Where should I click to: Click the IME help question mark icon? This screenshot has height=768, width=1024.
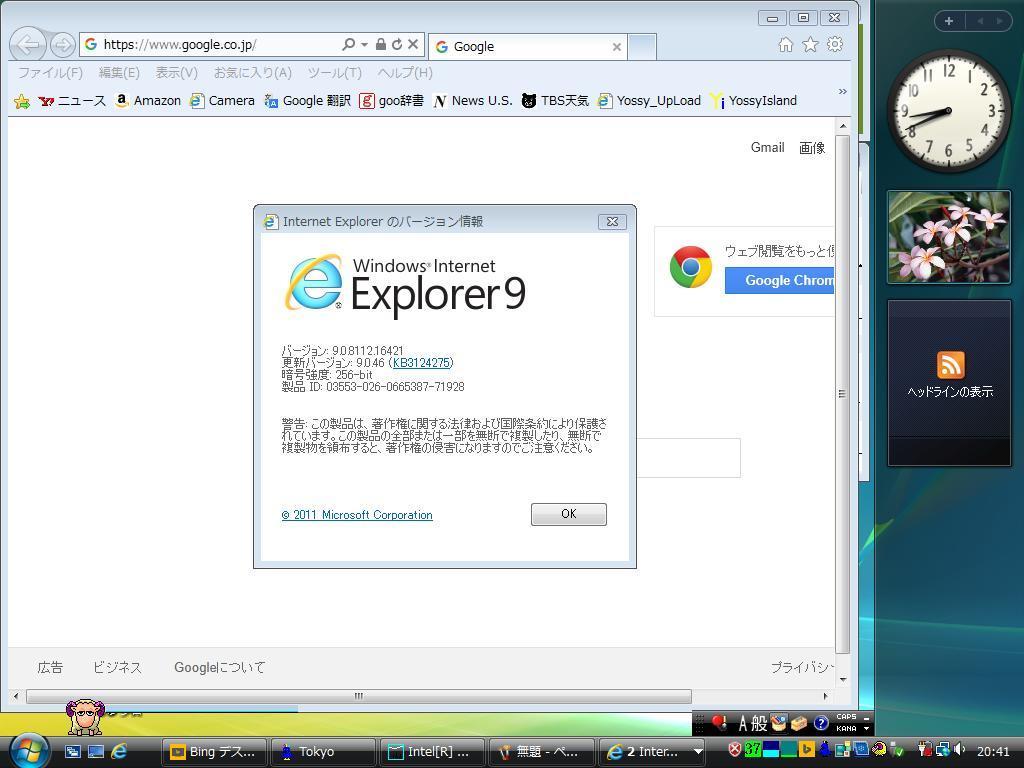(821, 723)
